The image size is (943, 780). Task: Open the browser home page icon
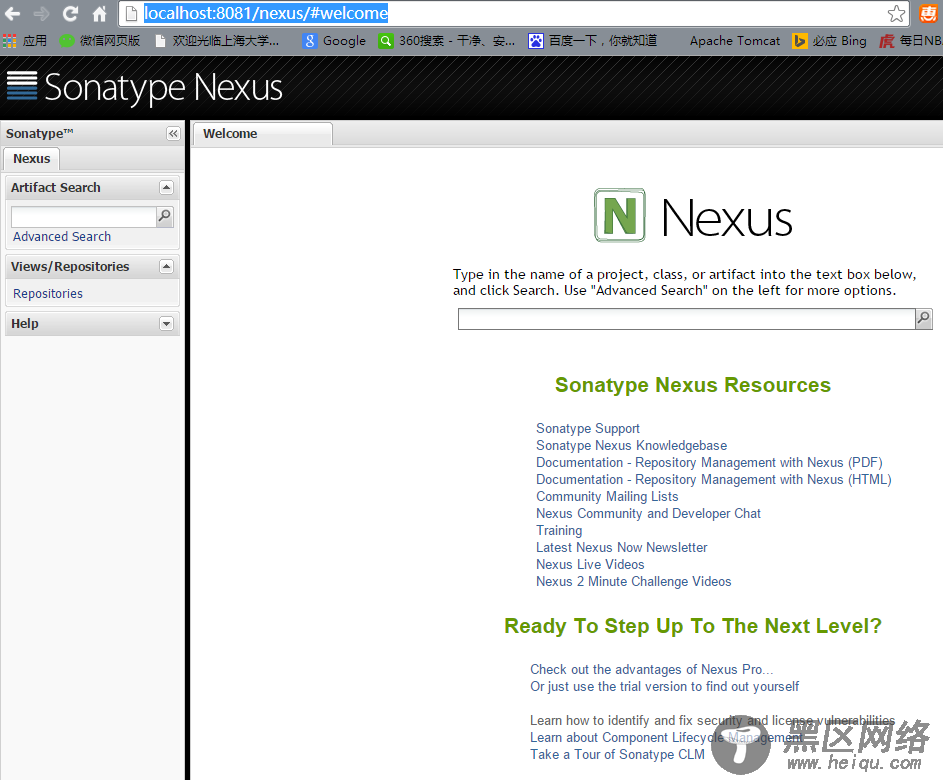click(x=99, y=13)
